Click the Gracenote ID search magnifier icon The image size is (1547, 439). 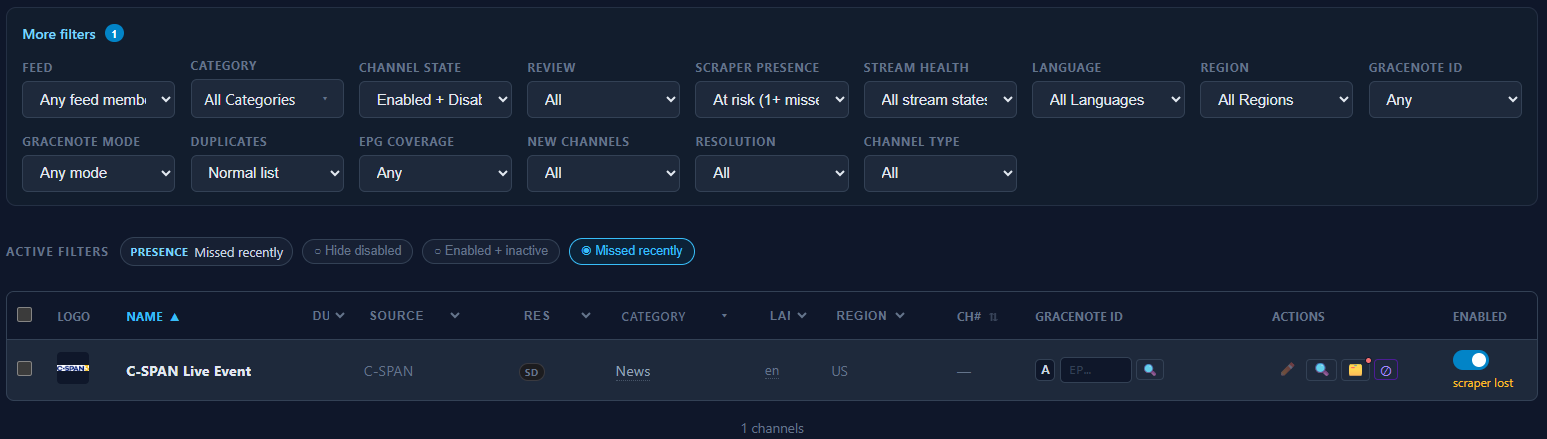coord(1150,370)
